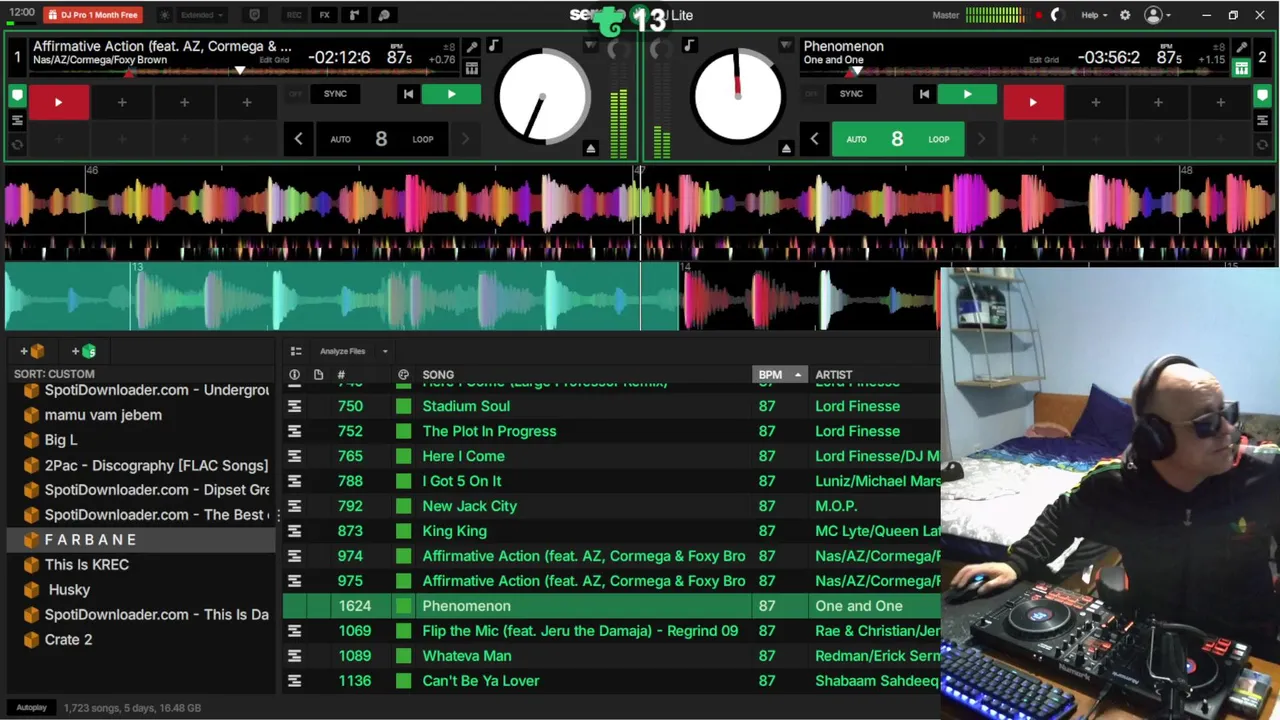This screenshot has height=720, width=1280.
Task: Open the user account dropdown
Action: 1157,15
